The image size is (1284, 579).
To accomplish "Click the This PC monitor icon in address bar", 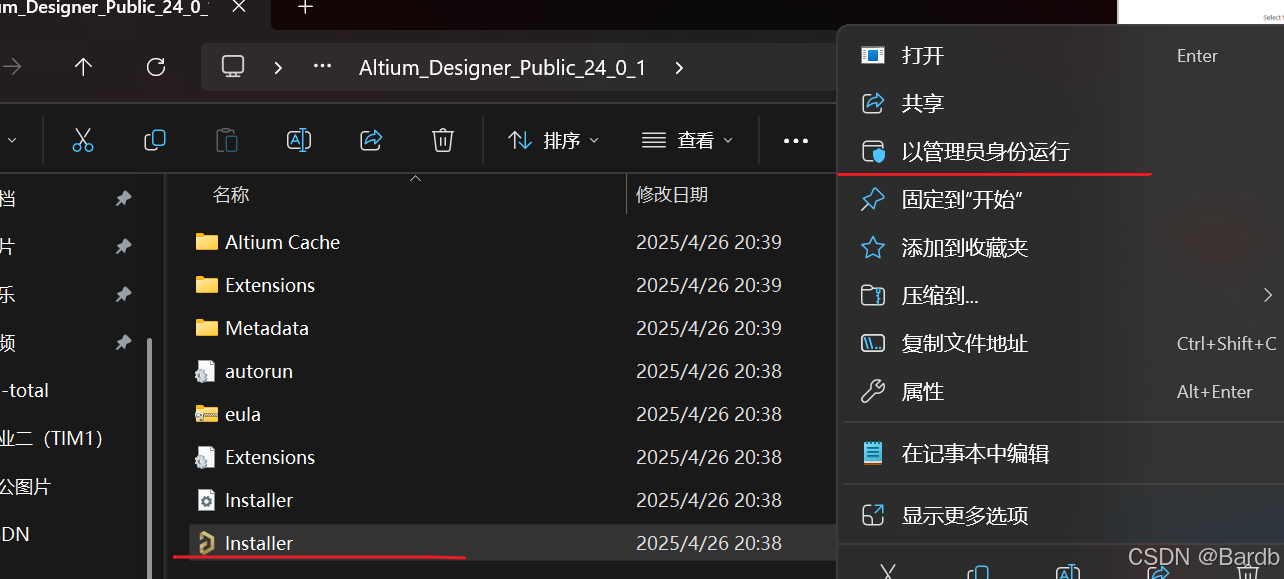I will tap(233, 67).
